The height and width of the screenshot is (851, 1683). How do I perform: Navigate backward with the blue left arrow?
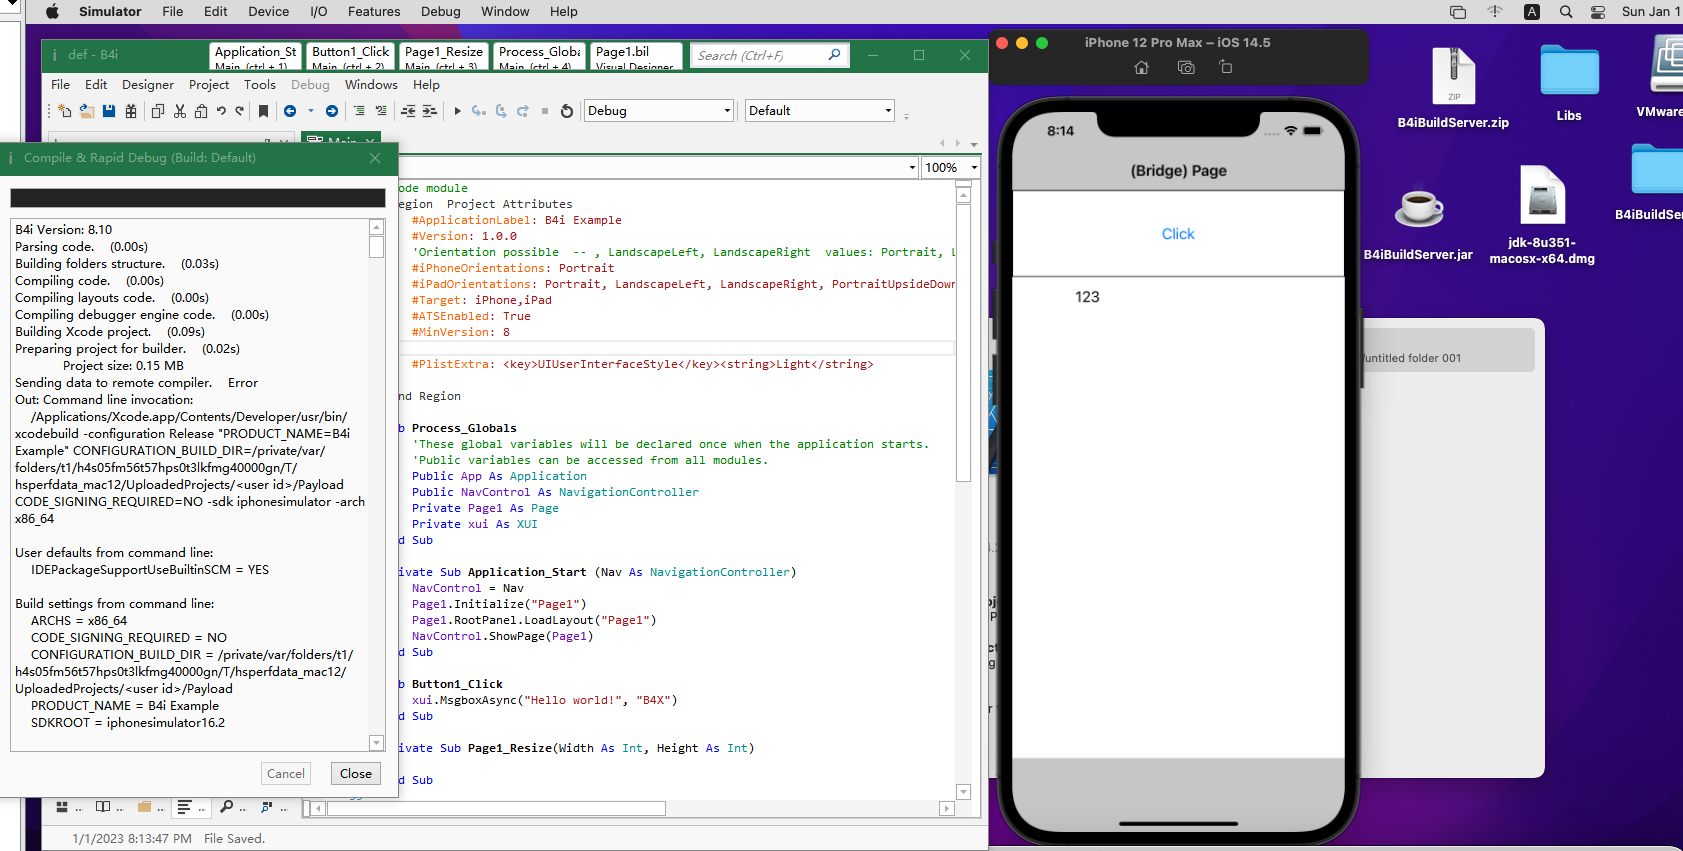[290, 111]
